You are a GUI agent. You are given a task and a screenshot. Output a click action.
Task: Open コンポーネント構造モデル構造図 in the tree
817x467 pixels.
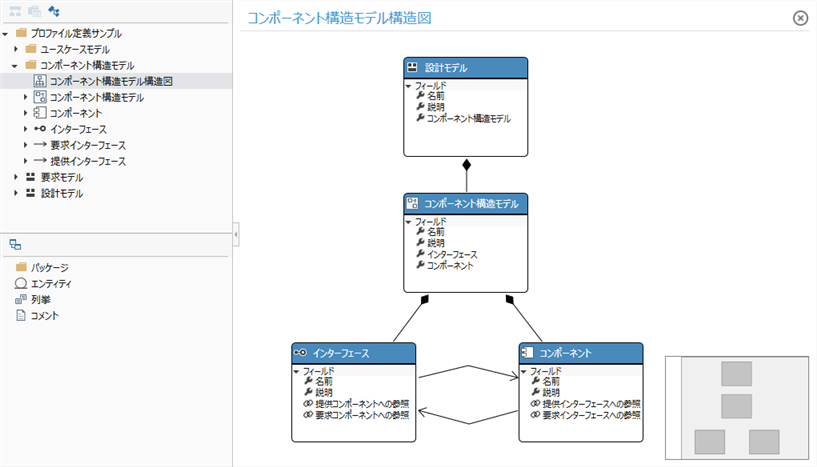(112, 81)
